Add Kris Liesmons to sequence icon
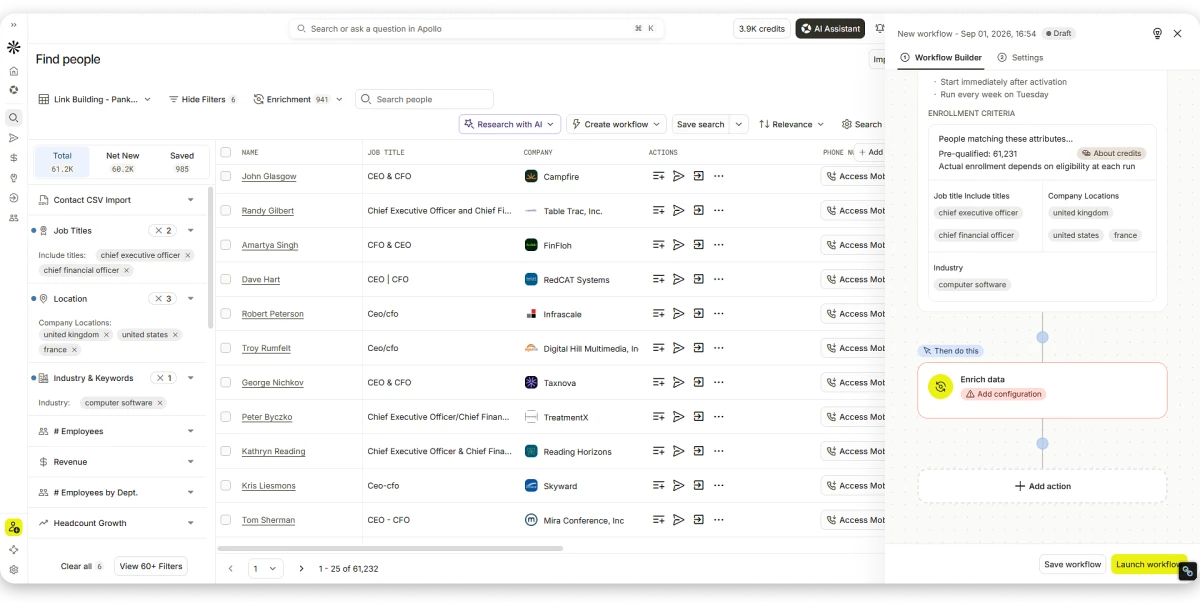 click(x=698, y=486)
